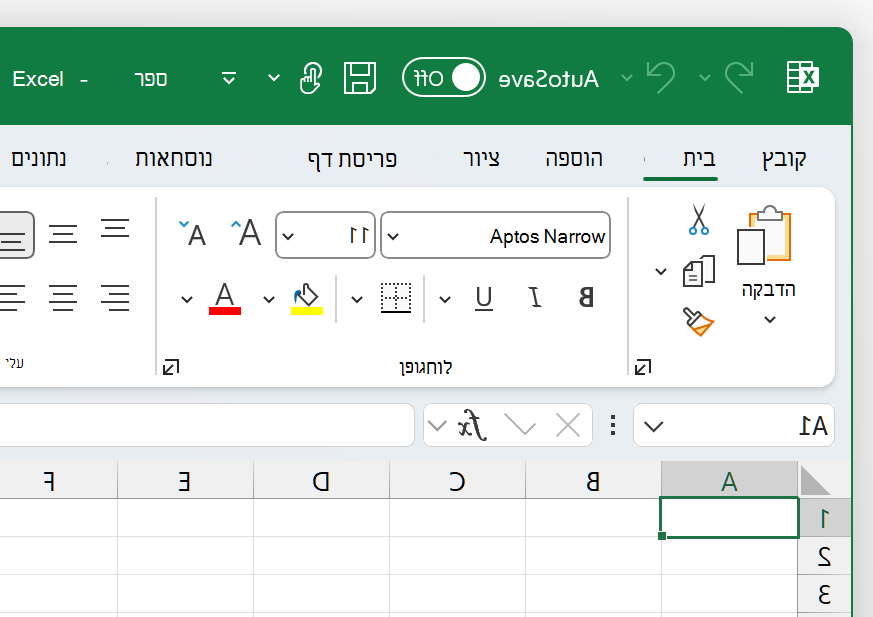Click the Excel app logo icon
The image size is (873, 617).
point(802,77)
